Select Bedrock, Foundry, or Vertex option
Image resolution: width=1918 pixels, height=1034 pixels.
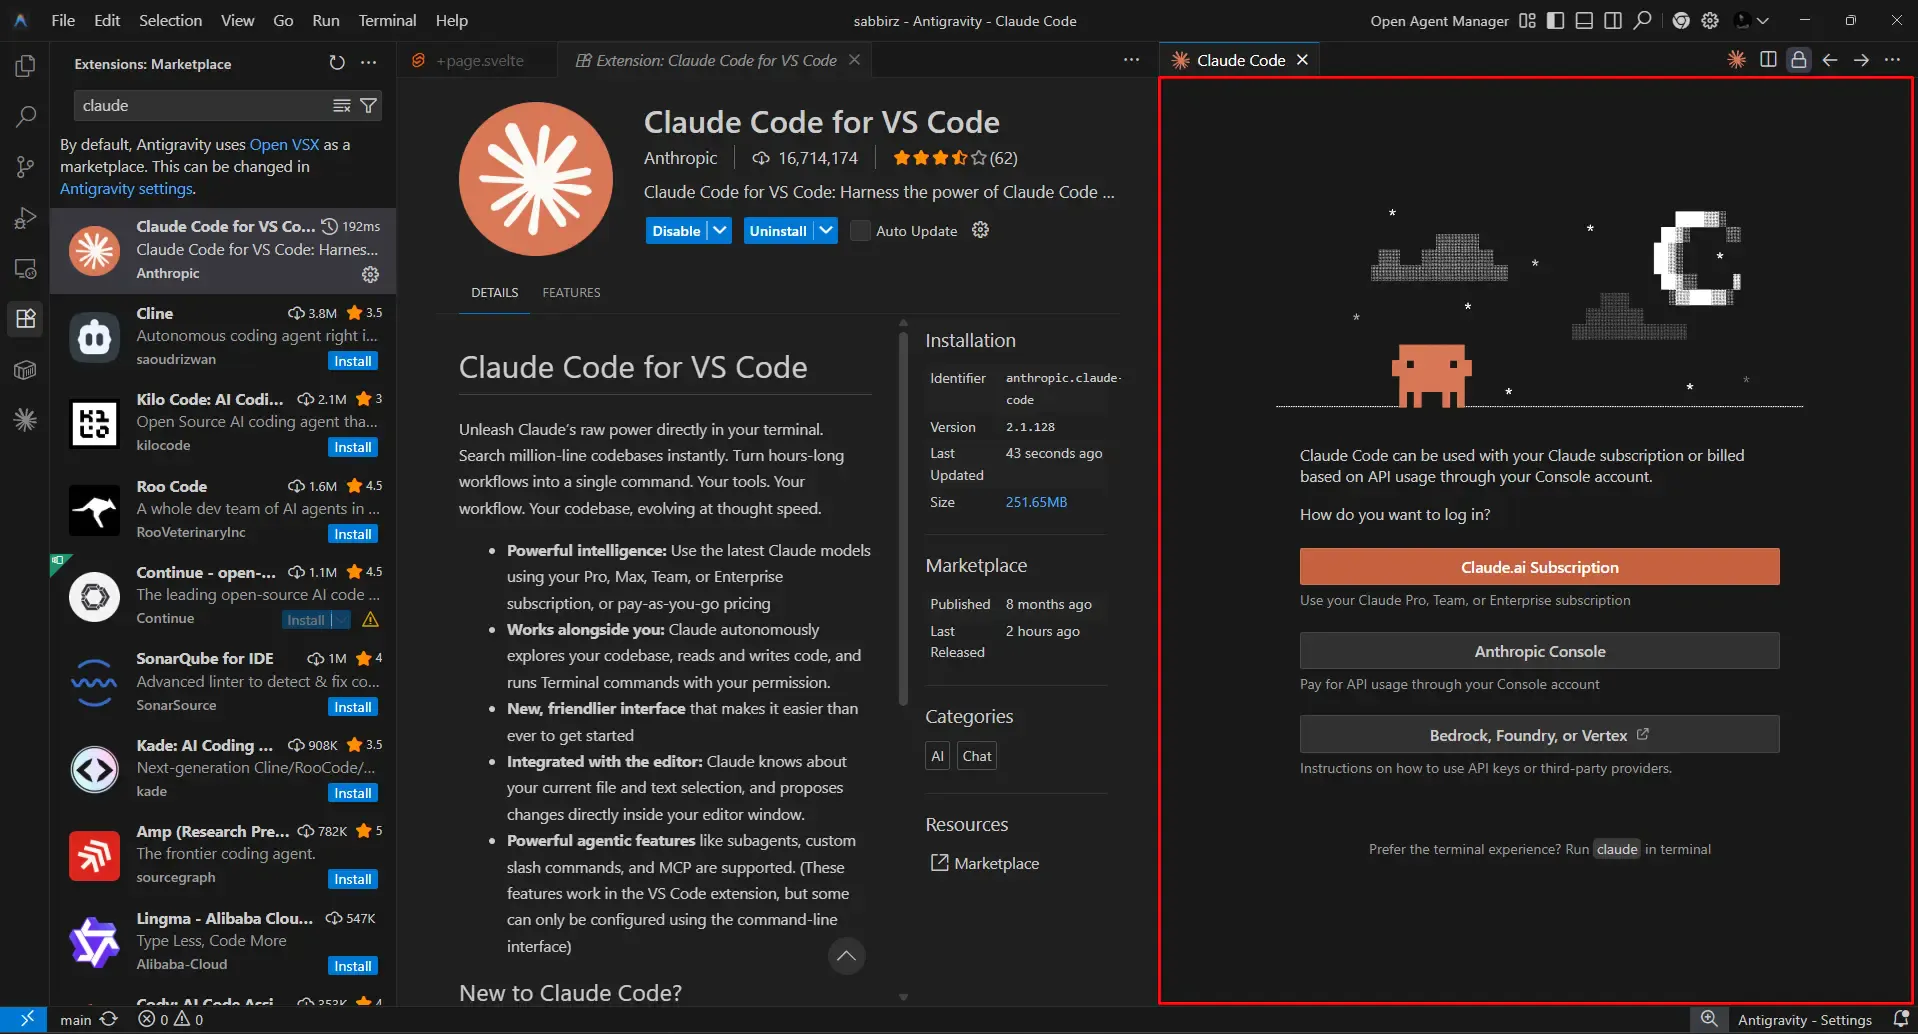(1539, 735)
